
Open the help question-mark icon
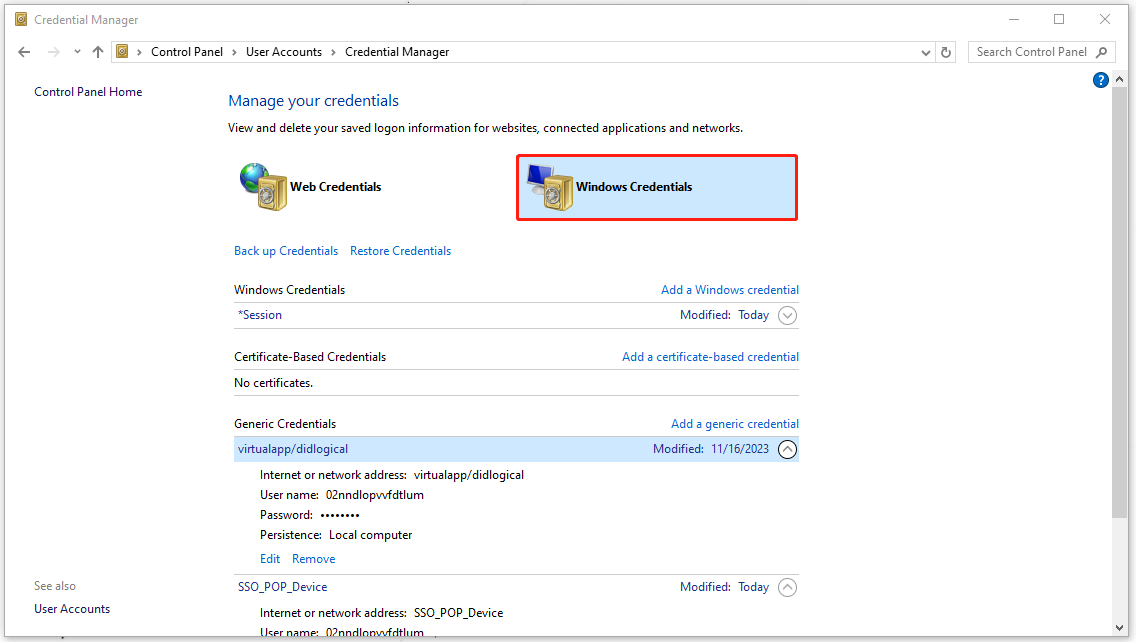pos(1100,79)
